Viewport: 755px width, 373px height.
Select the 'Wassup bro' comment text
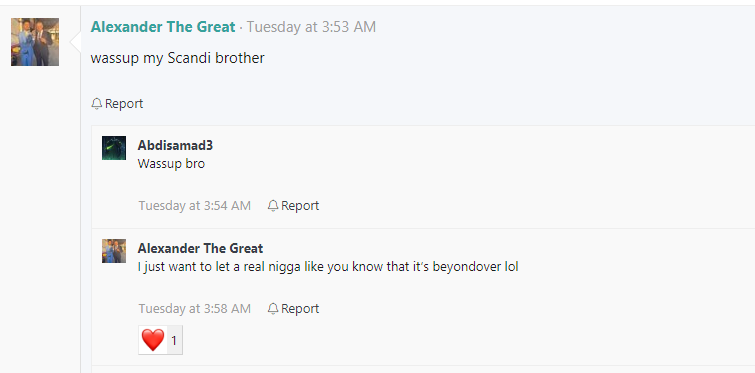tap(171, 164)
